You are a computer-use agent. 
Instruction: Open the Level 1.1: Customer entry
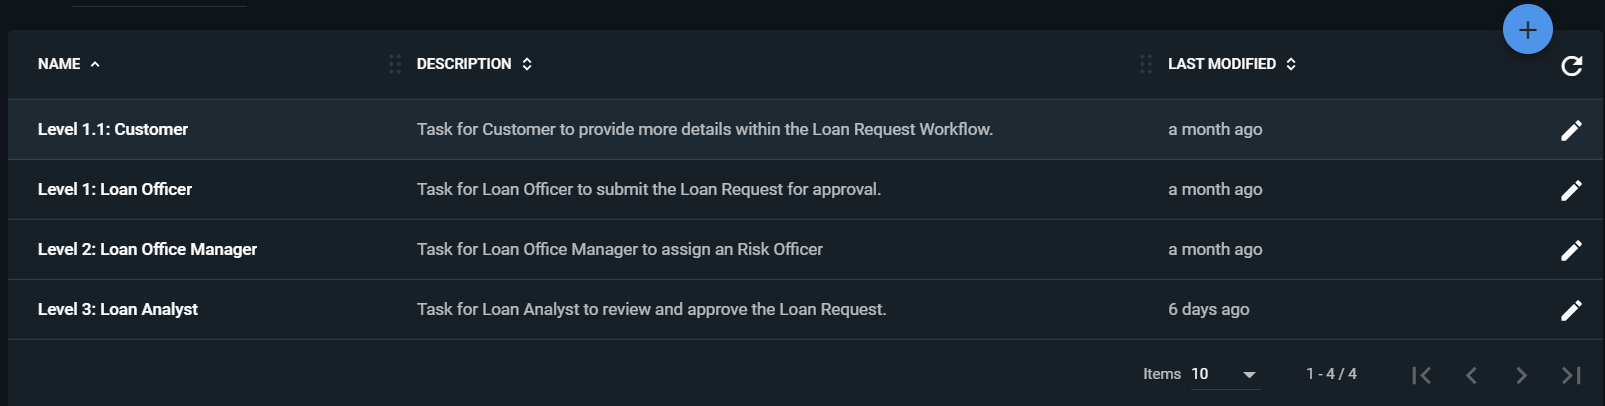coord(113,129)
